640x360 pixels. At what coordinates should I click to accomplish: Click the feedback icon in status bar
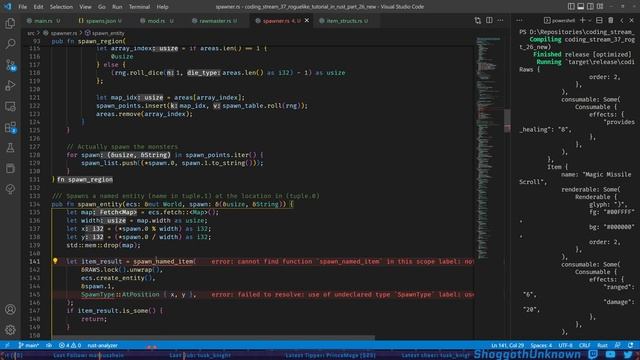pyautogui.click(x=618, y=345)
